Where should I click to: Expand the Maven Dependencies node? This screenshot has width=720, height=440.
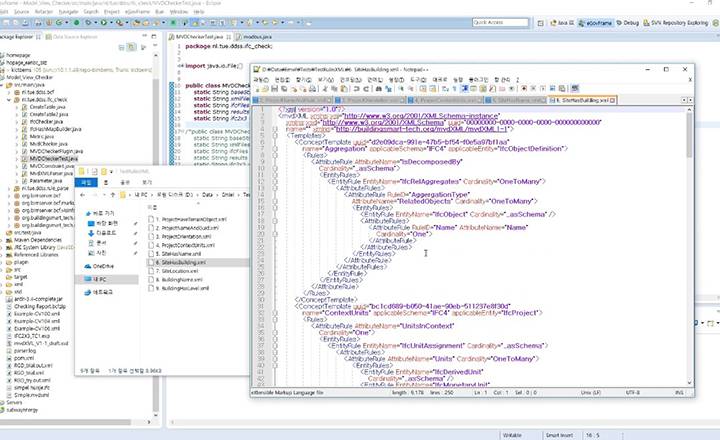click(3, 239)
